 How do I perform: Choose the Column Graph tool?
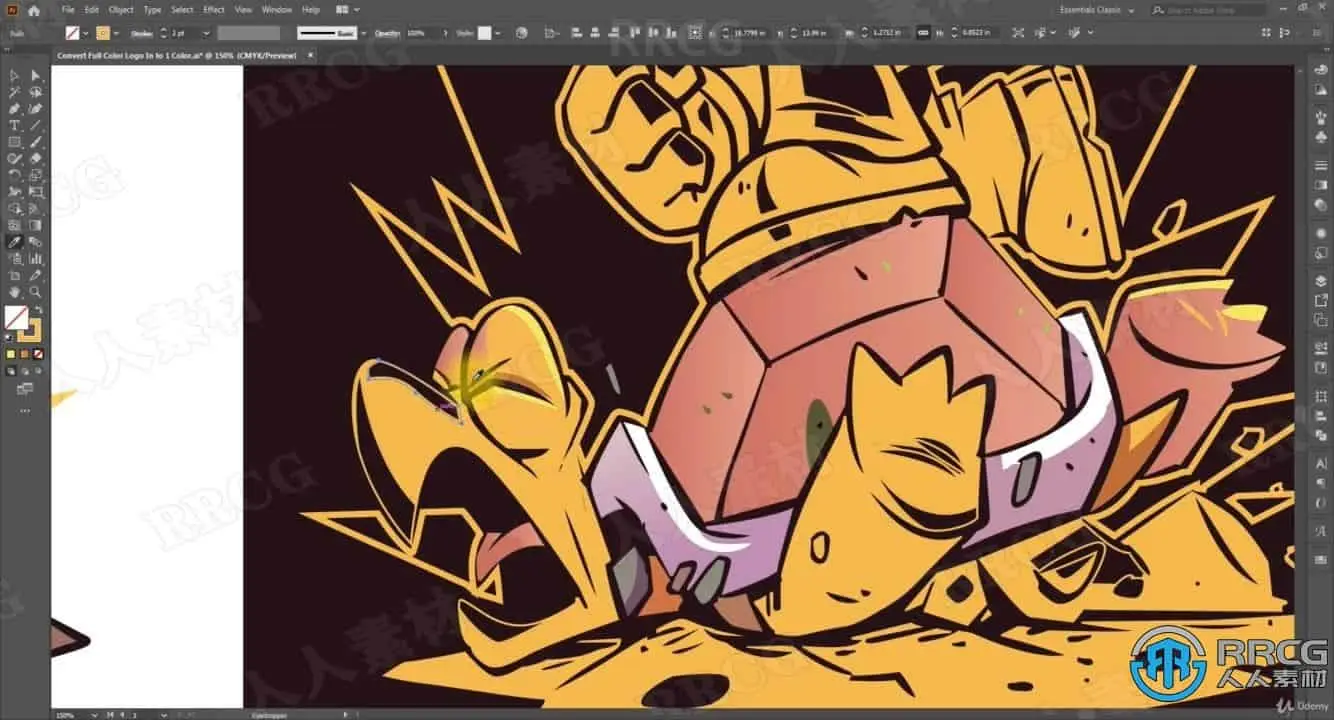click(x=36, y=258)
